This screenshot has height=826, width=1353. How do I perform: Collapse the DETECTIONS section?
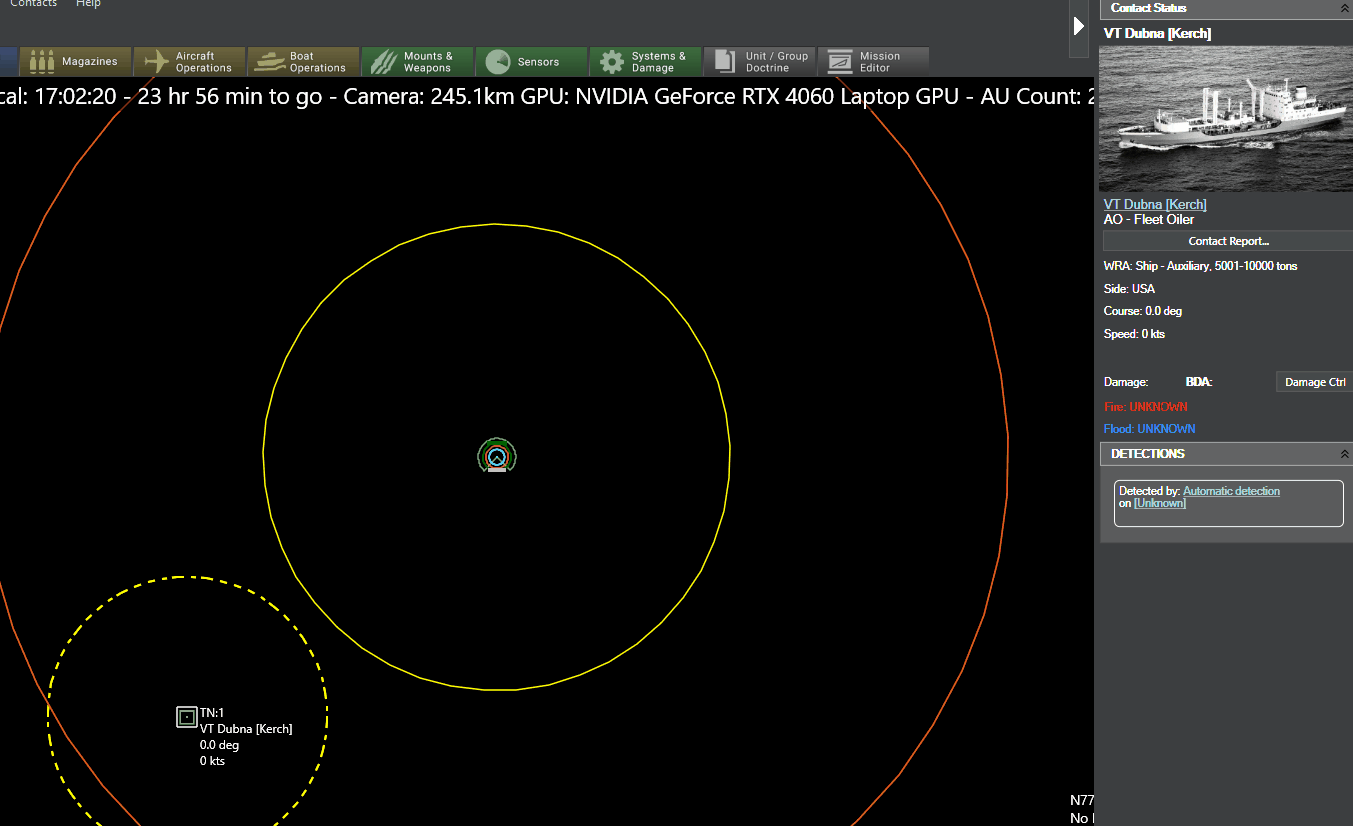[x=1344, y=454]
